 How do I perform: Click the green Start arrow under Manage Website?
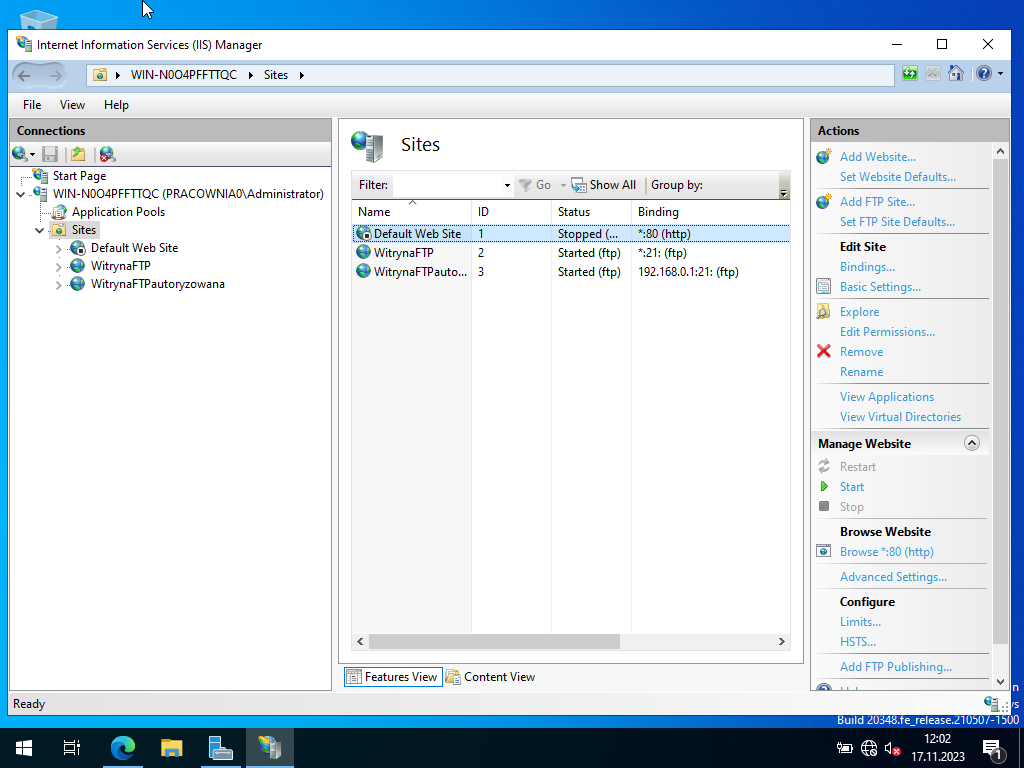pos(824,487)
